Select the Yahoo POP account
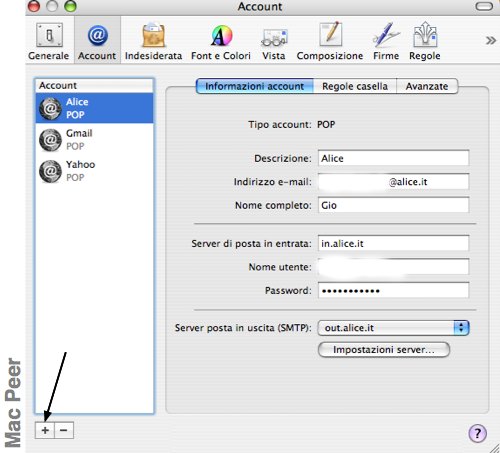The width and height of the screenshot is (500, 453). pyautogui.click(x=94, y=171)
